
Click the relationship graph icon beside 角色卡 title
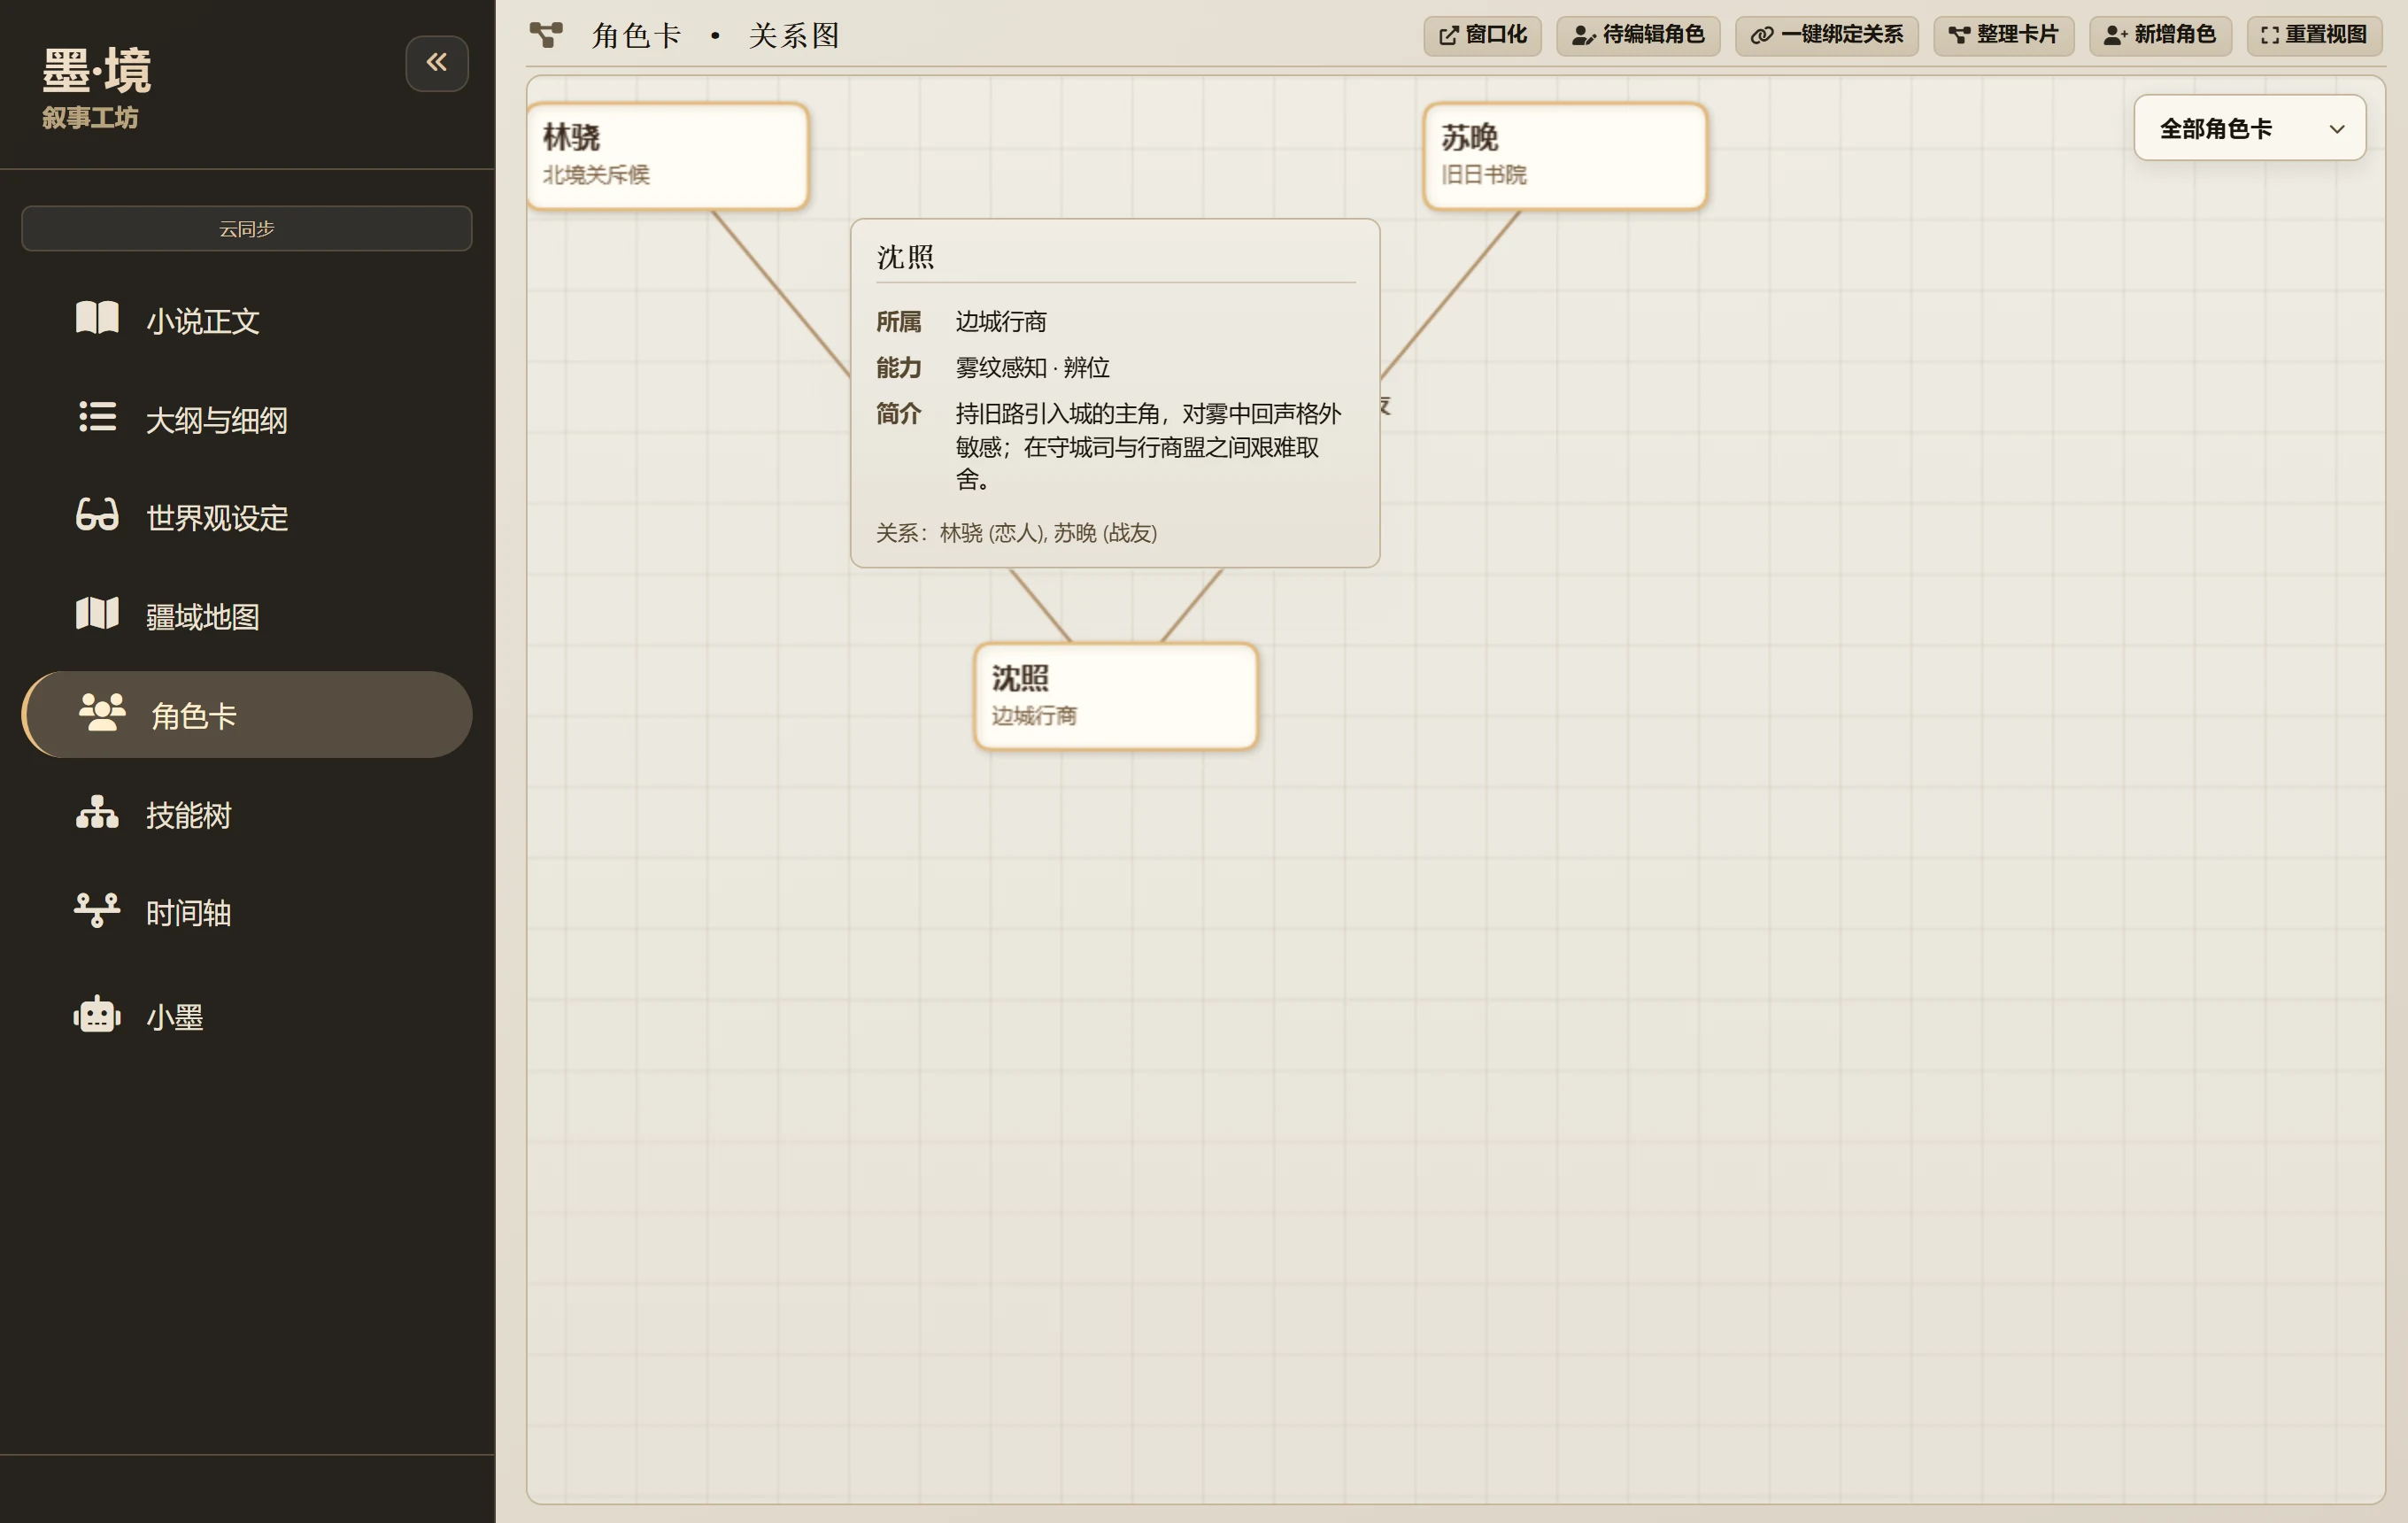pyautogui.click(x=546, y=35)
